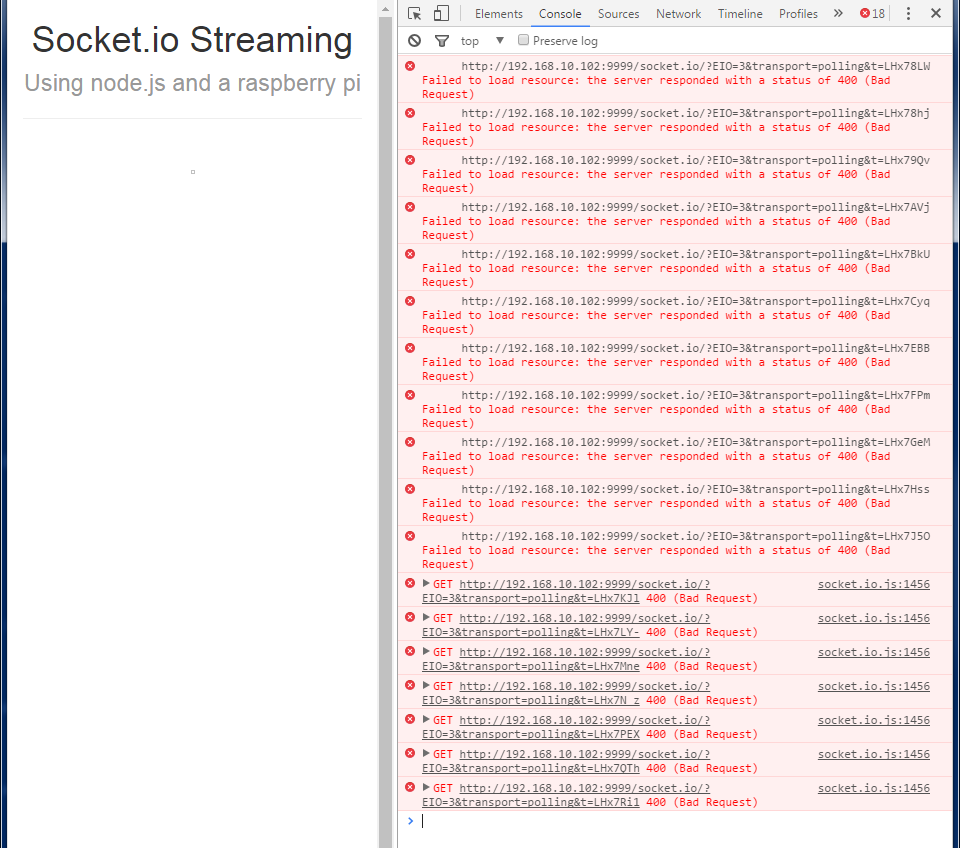Viewport: 960px width, 848px height.
Task: Click the URL ending t=LHx7AVj
Action: 696,207
